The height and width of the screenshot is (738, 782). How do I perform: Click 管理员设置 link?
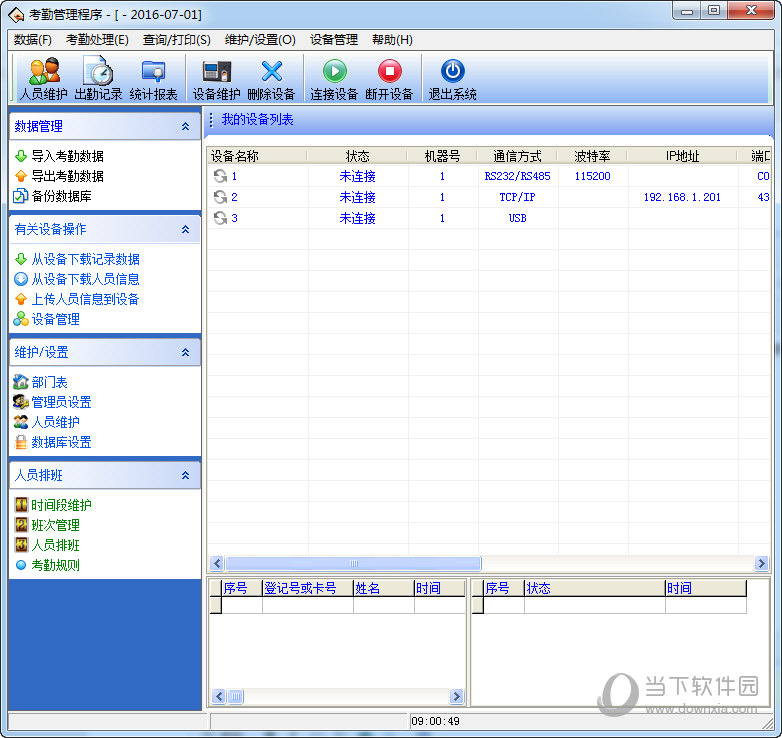pos(61,402)
